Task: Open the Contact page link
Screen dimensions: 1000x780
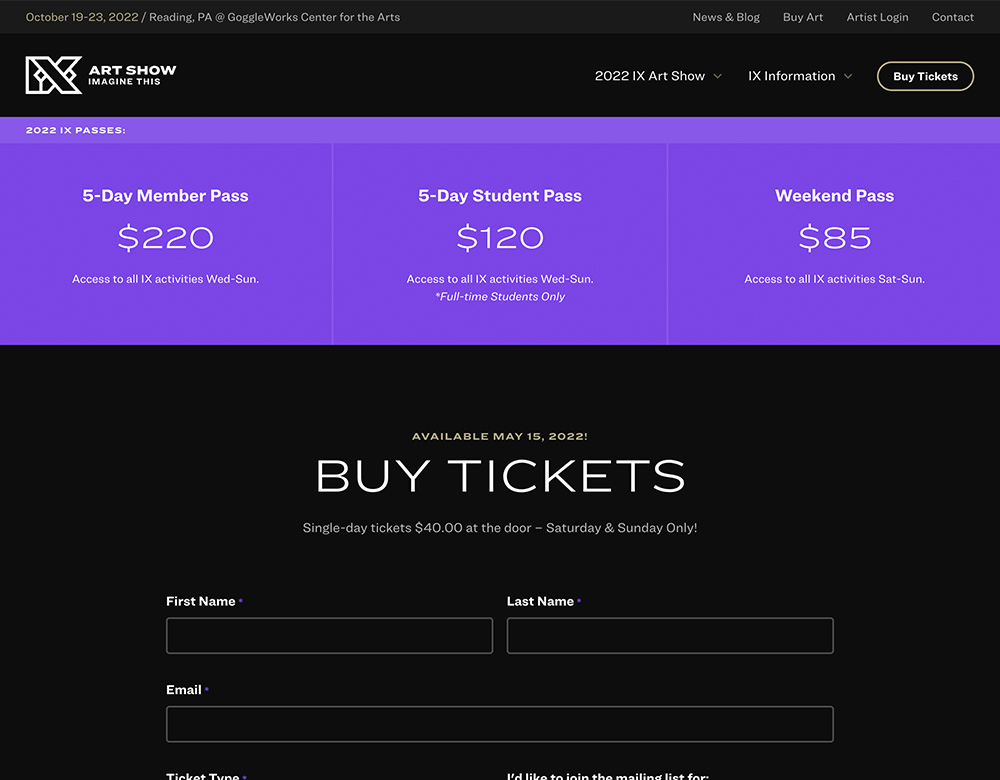Action: click(x=952, y=17)
